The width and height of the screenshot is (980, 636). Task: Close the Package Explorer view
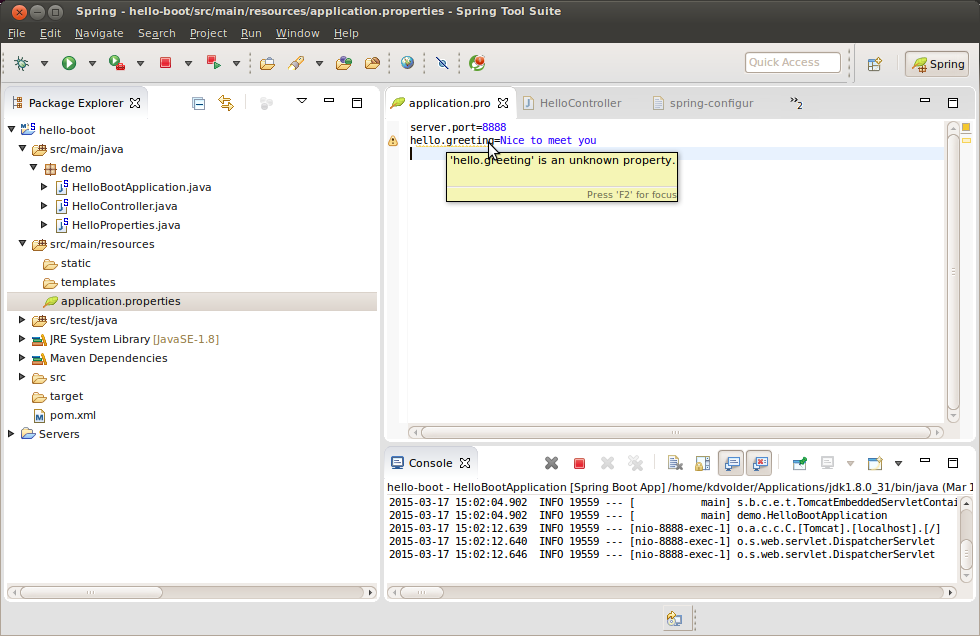click(135, 103)
